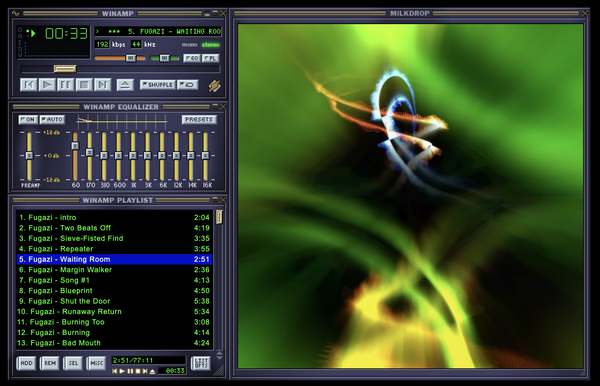Toggle the EQ window button
600x386 pixels.
[x=192, y=58]
